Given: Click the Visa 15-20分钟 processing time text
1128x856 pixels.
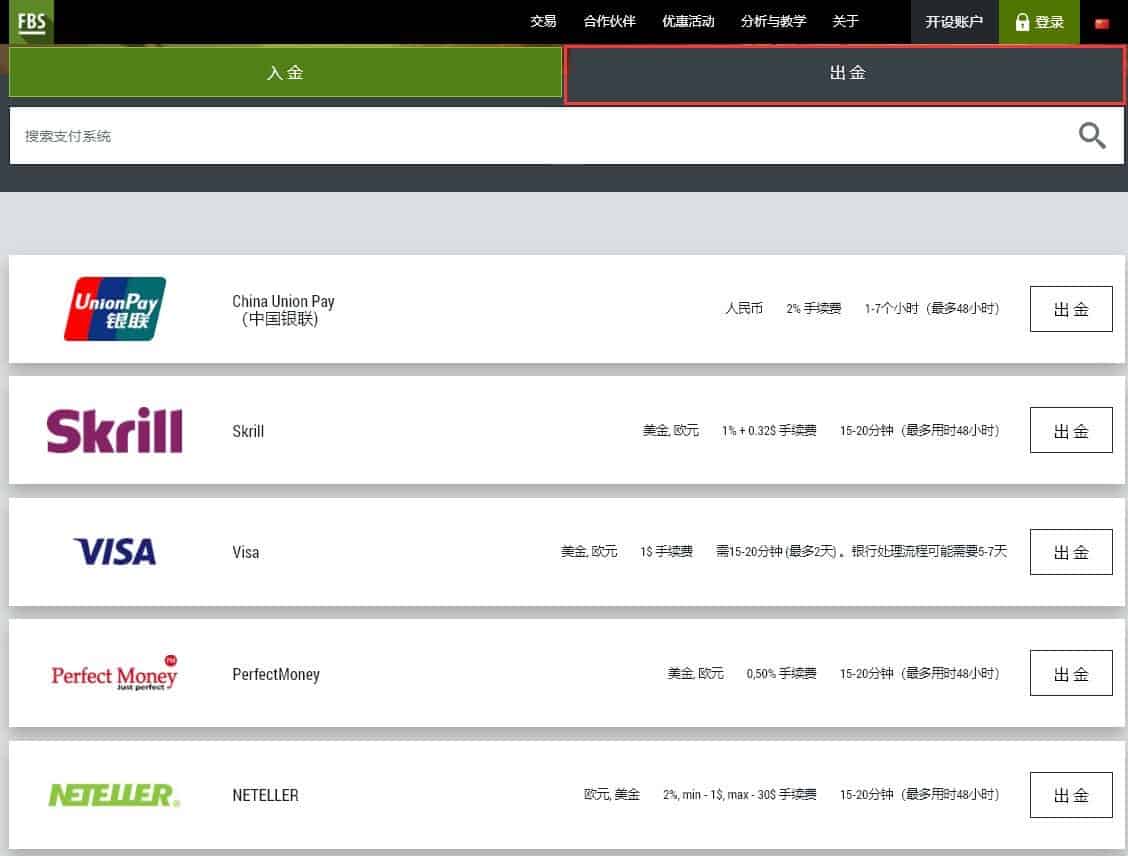Looking at the screenshot, I should [x=861, y=552].
